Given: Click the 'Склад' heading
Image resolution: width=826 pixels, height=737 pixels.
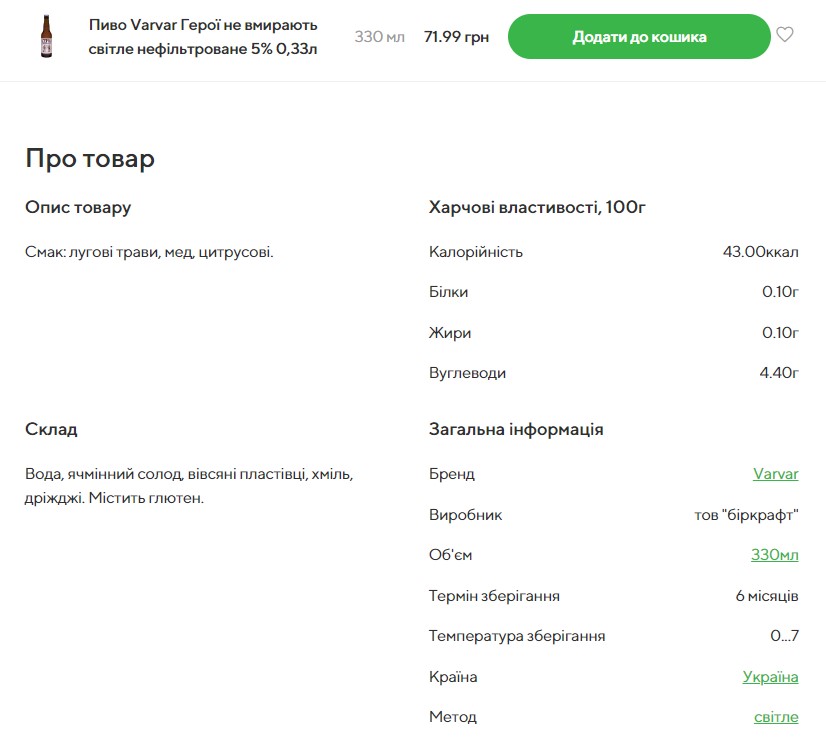Looking at the screenshot, I should coord(51,429).
